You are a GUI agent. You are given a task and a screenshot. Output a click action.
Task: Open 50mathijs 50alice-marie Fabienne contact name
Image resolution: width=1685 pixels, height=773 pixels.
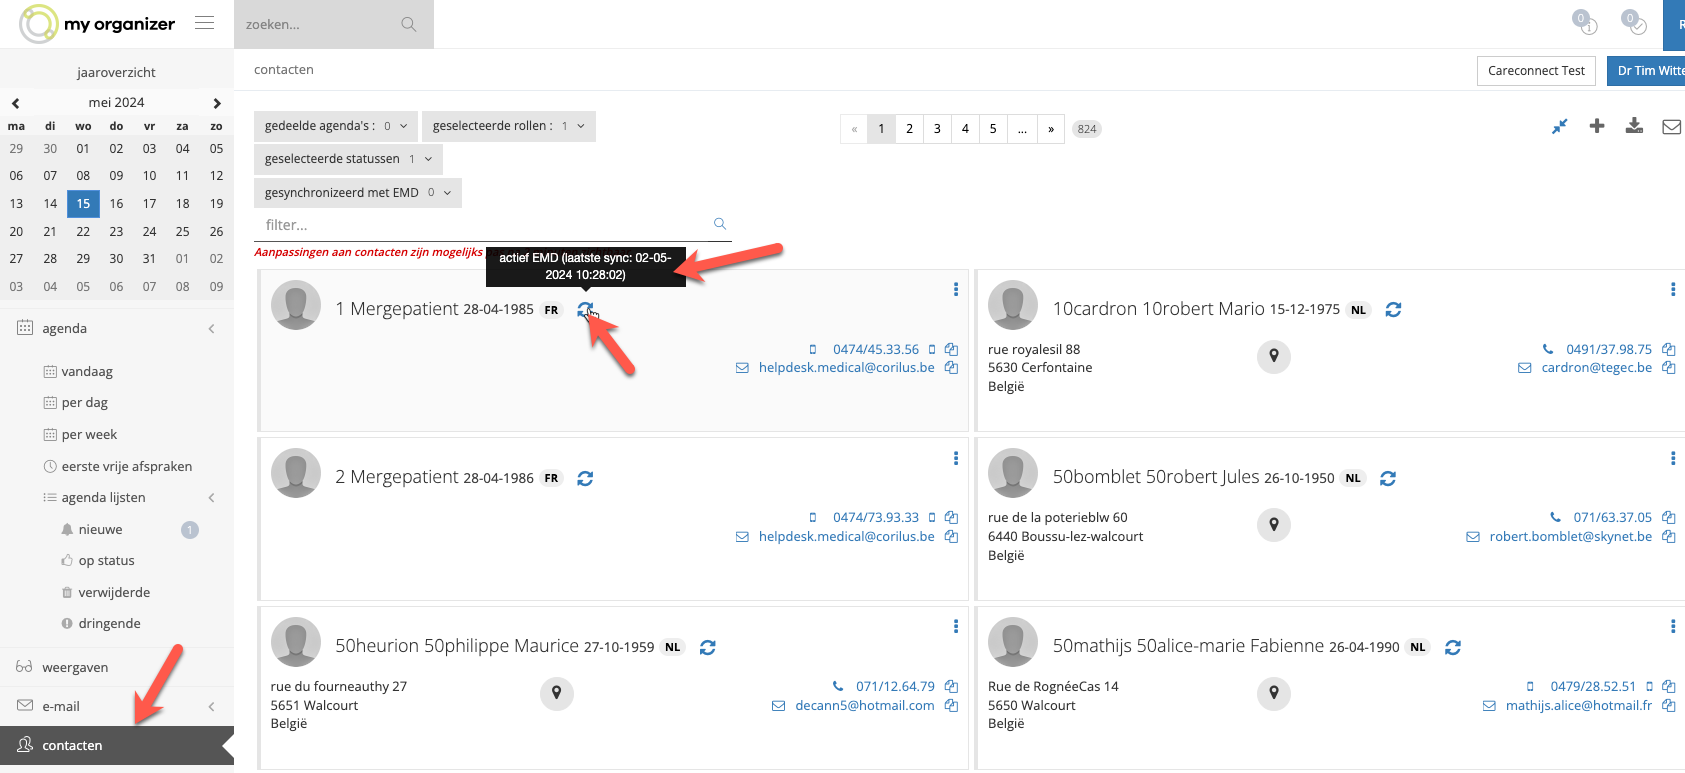pos(1188,646)
